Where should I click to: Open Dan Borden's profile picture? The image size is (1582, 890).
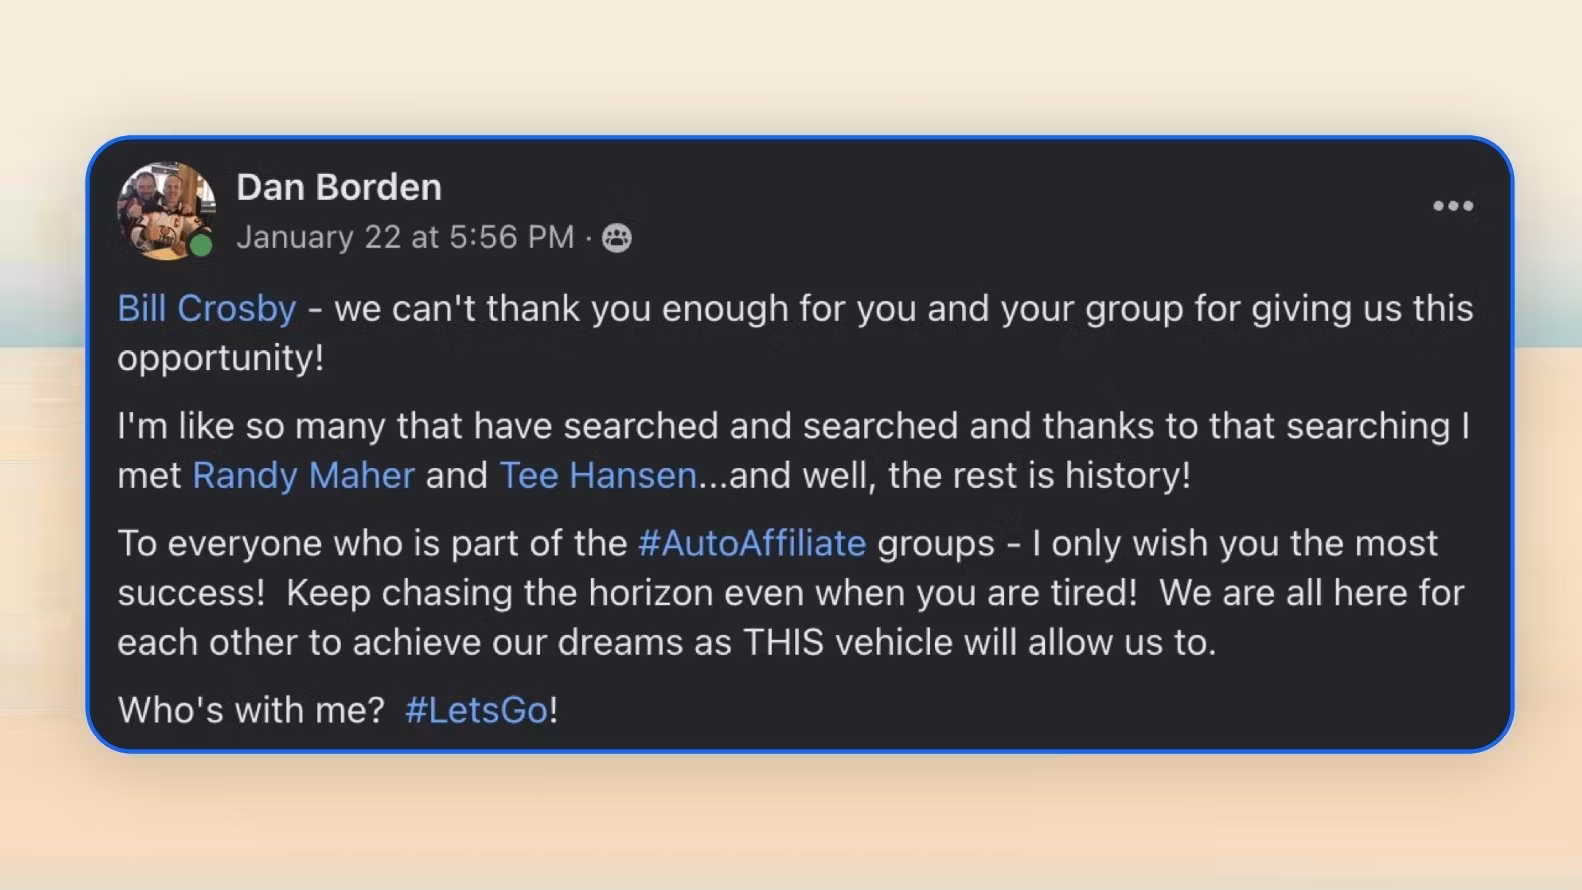coord(163,208)
